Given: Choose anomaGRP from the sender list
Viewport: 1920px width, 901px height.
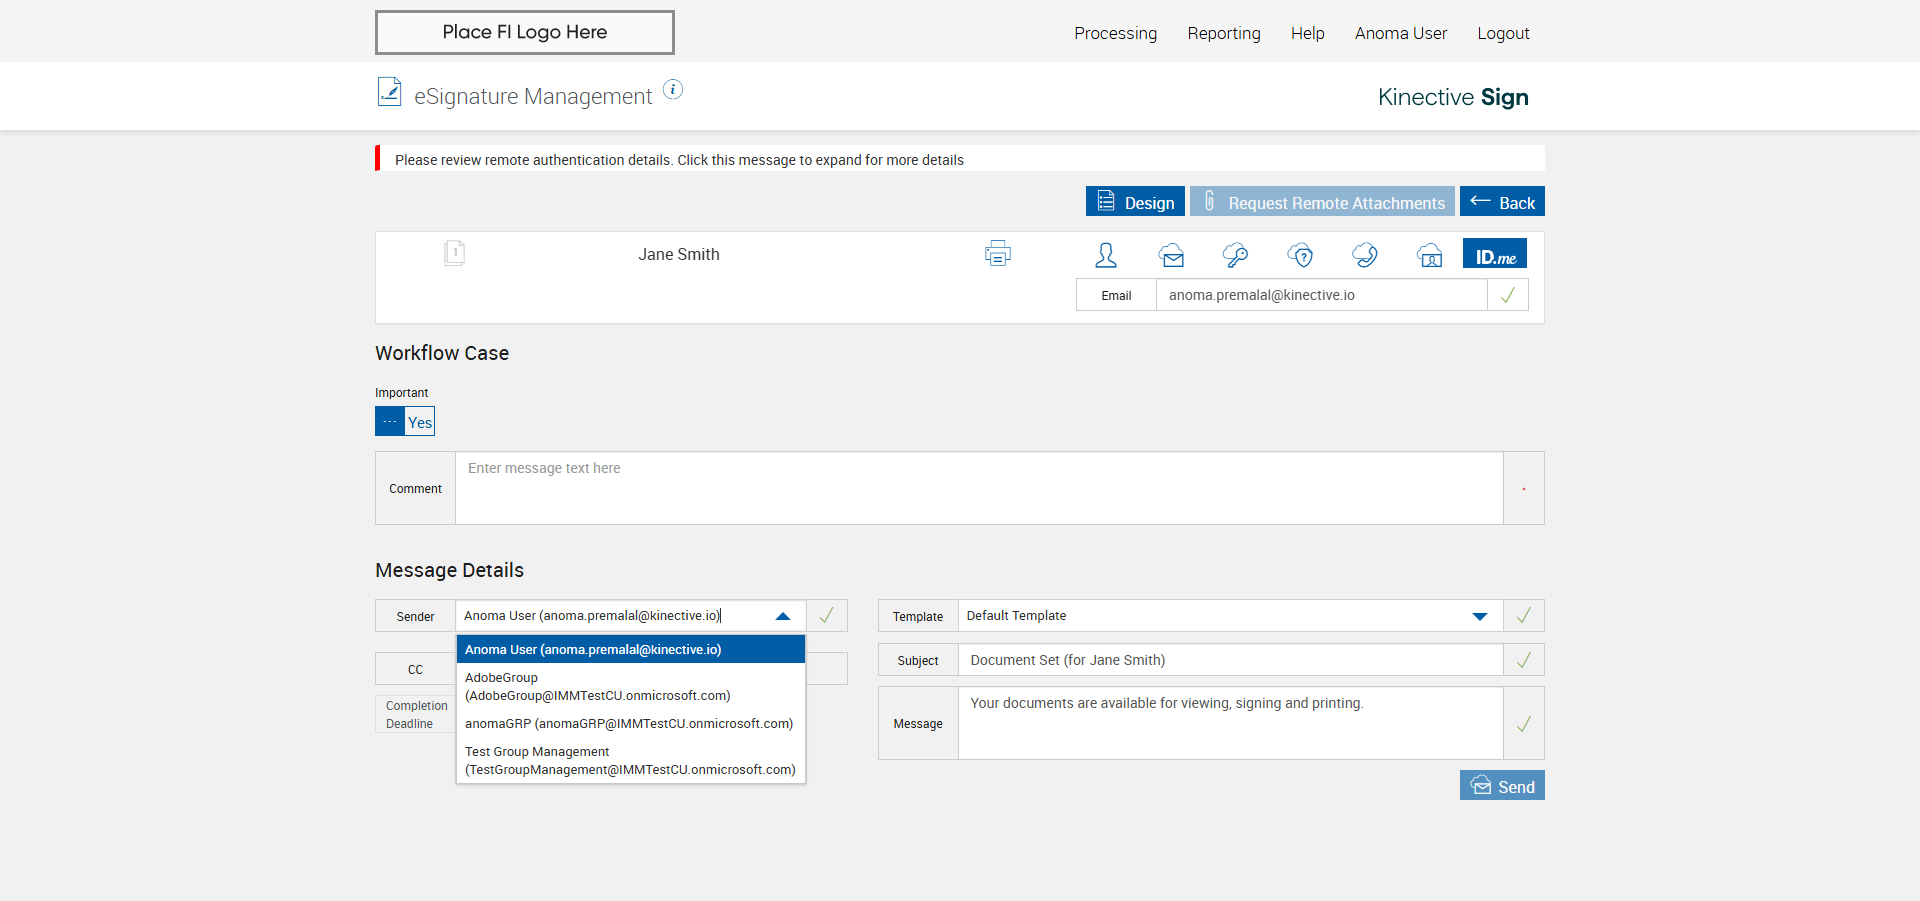Looking at the screenshot, I should [x=629, y=724].
